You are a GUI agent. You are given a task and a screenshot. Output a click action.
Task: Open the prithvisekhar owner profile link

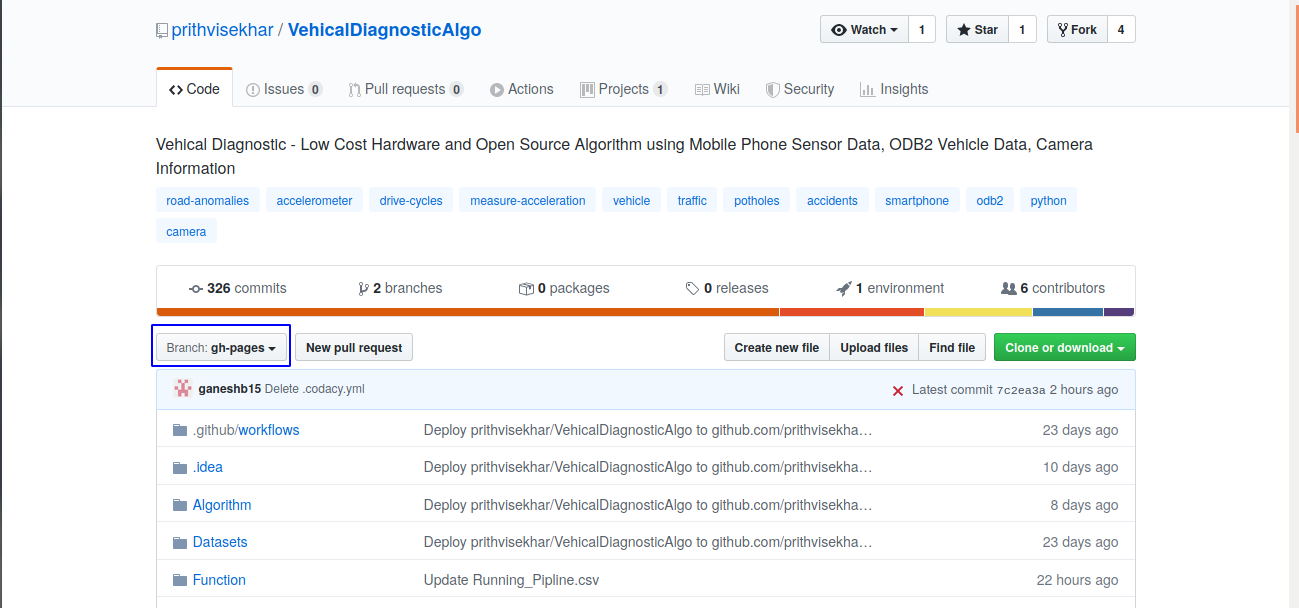222,30
